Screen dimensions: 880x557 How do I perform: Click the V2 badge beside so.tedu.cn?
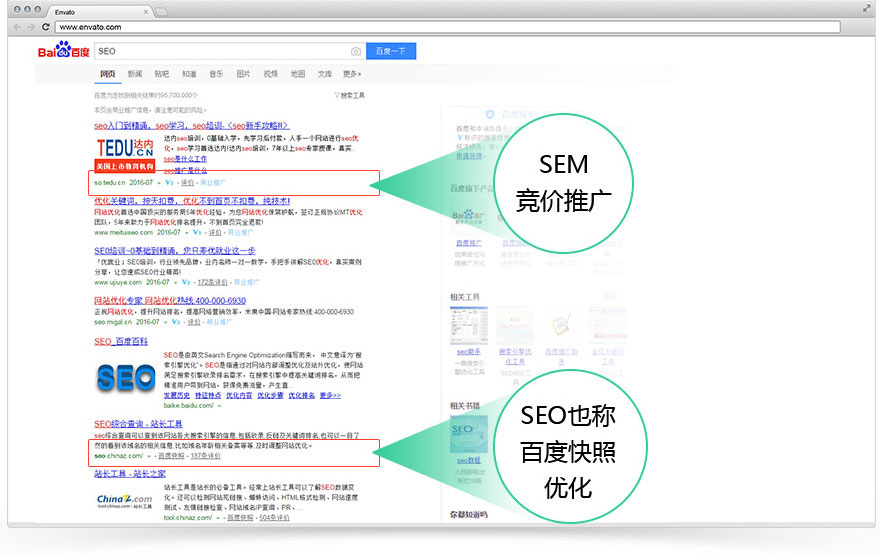click(169, 182)
